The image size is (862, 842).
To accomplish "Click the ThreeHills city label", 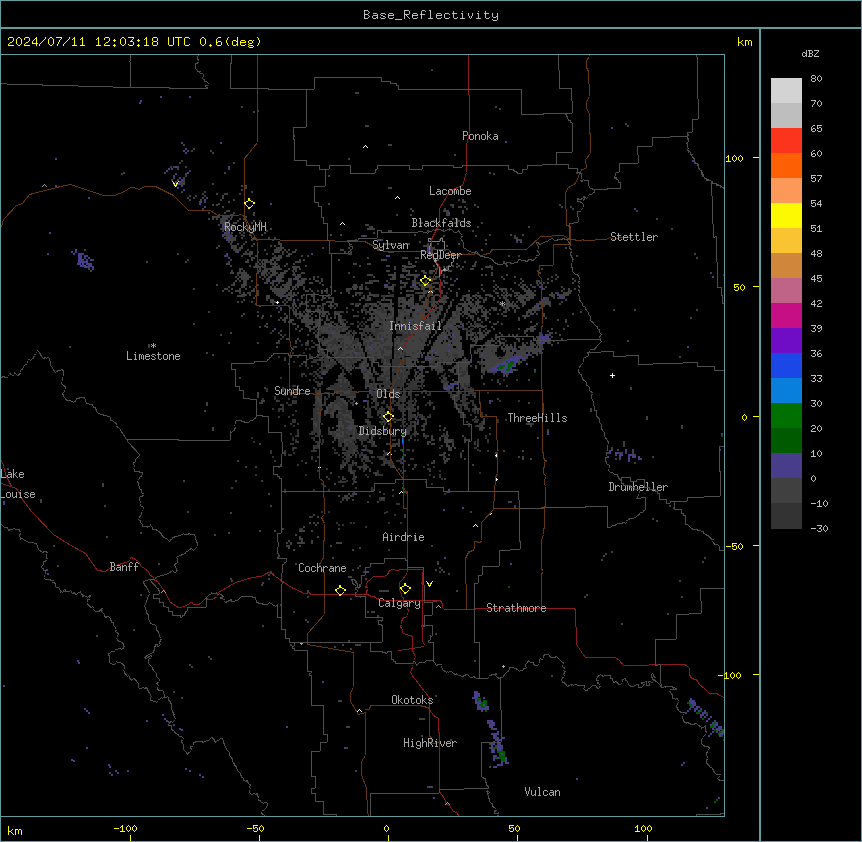I will pos(537,418).
